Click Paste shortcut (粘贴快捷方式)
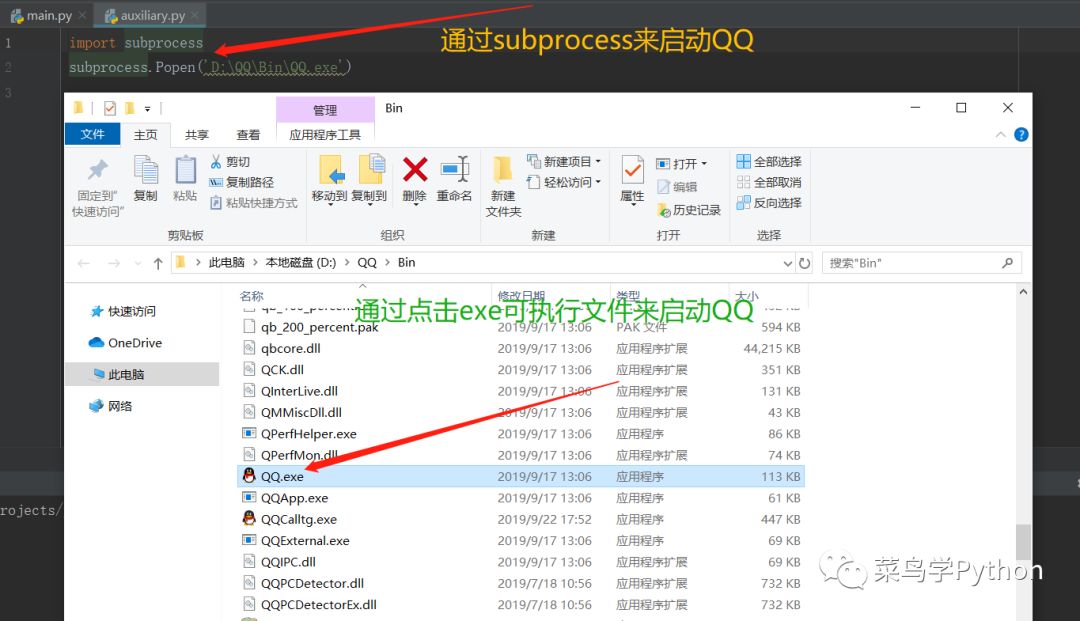Viewport: 1080px width, 621px height. coord(253,203)
